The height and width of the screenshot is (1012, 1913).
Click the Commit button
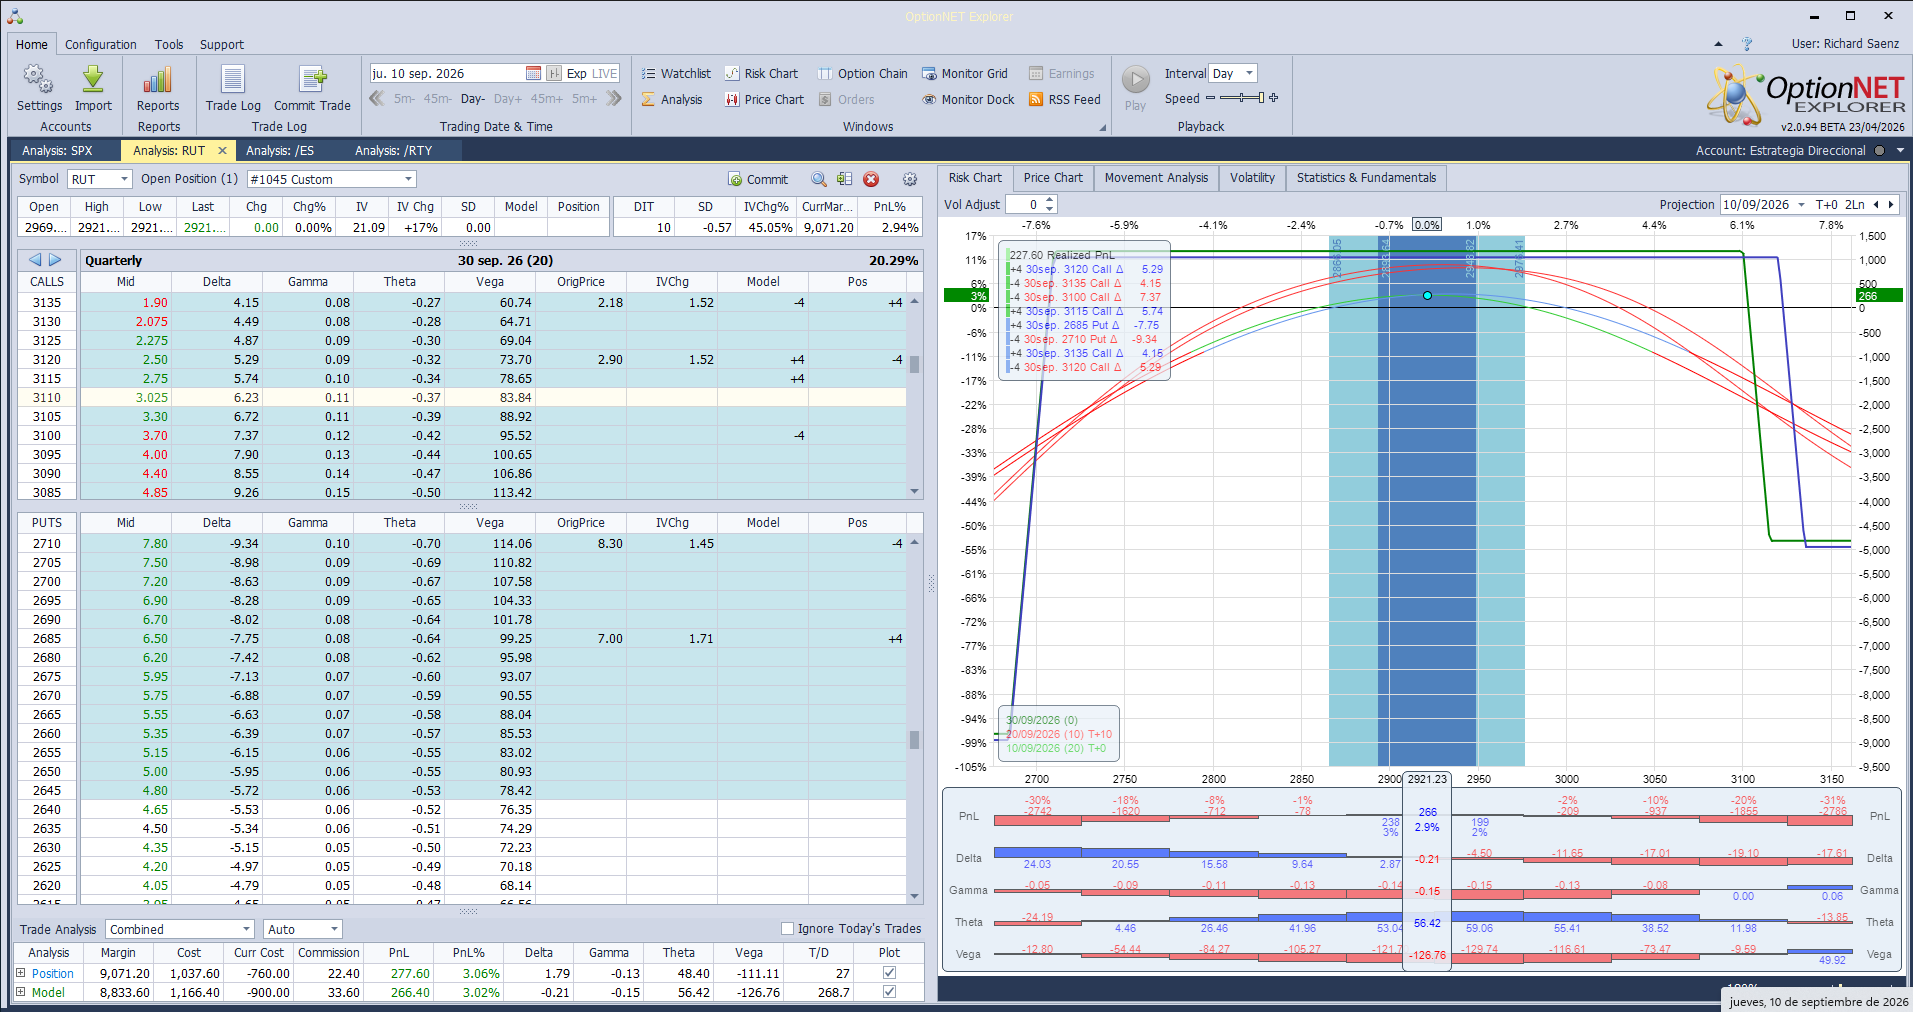coord(758,179)
